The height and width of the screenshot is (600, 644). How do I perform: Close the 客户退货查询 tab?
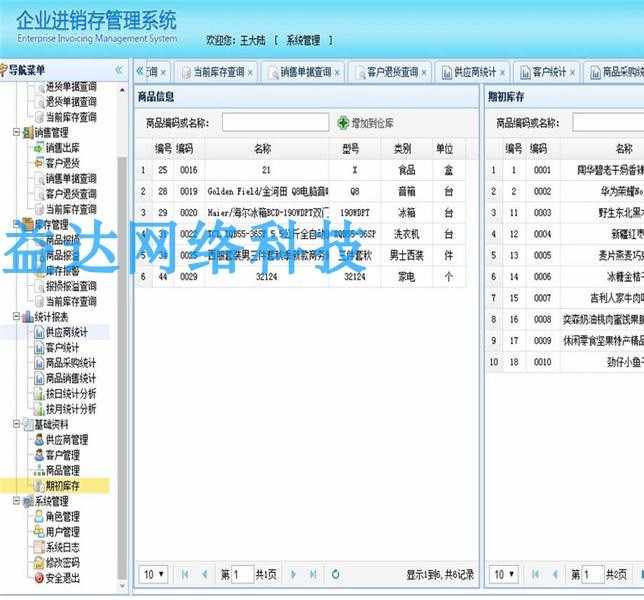(x=424, y=73)
